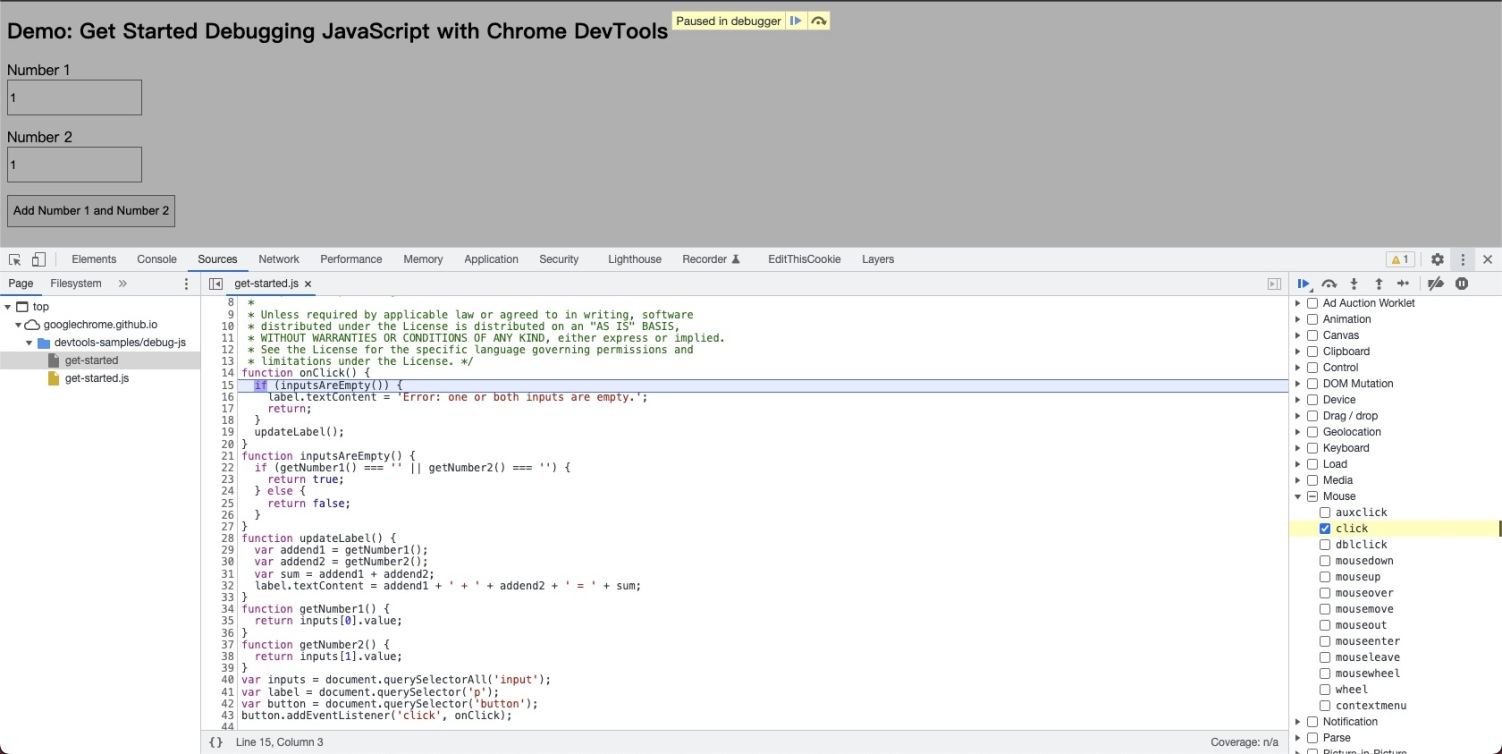
Task: Enable the dblclick event breakpoint
Action: point(1325,545)
